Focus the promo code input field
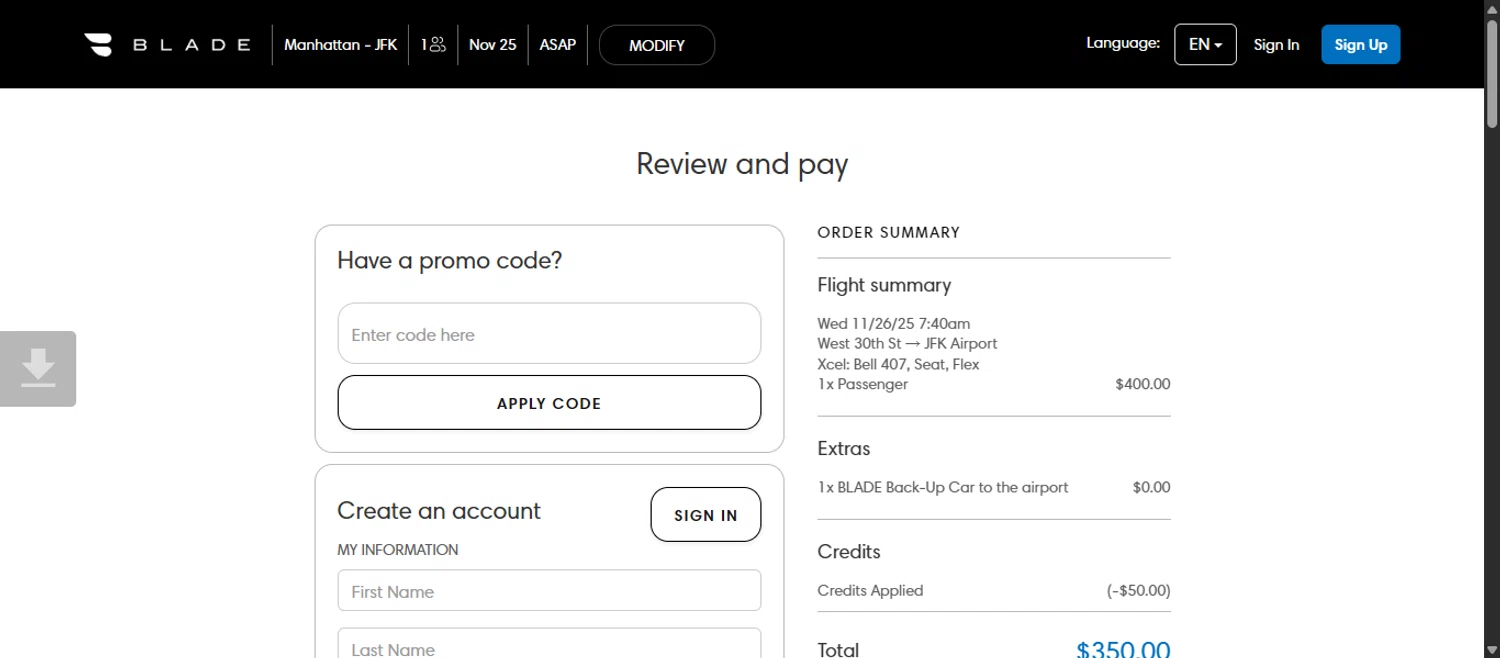 point(549,334)
